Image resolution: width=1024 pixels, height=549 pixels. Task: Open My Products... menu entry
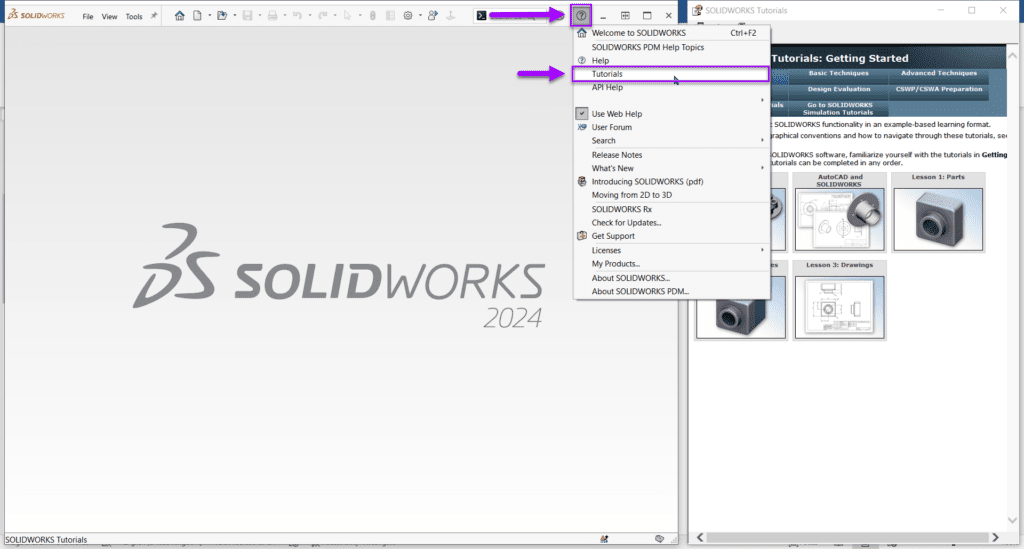point(671,264)
